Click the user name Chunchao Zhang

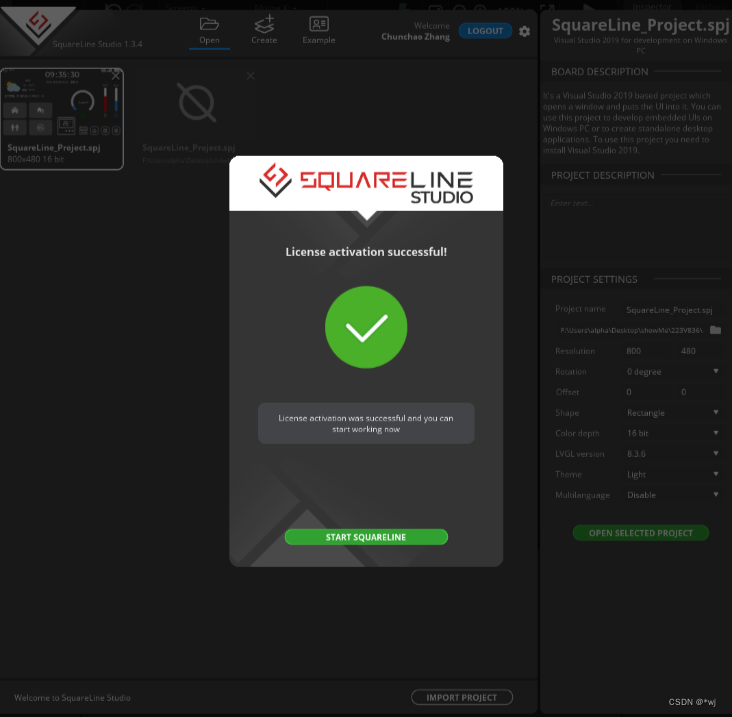tap(415, 36)
